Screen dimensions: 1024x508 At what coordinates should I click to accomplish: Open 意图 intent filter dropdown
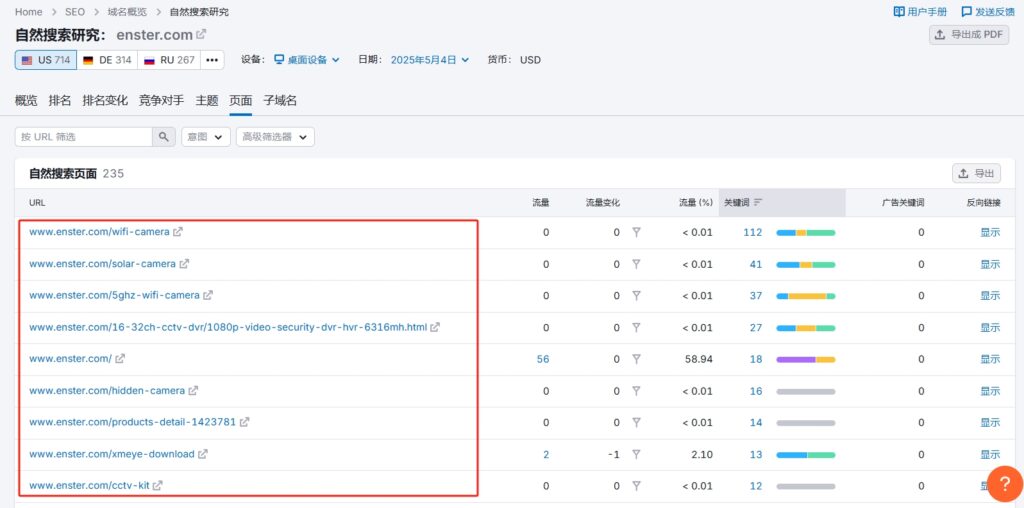pos(206,137)
